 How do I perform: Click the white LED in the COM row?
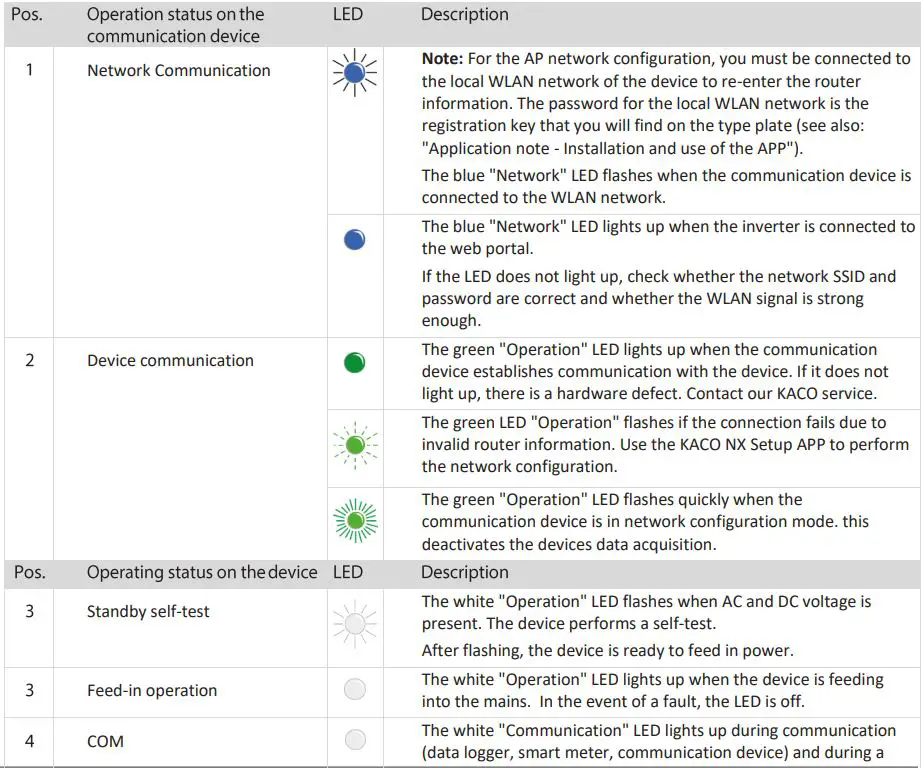(354, 740)
